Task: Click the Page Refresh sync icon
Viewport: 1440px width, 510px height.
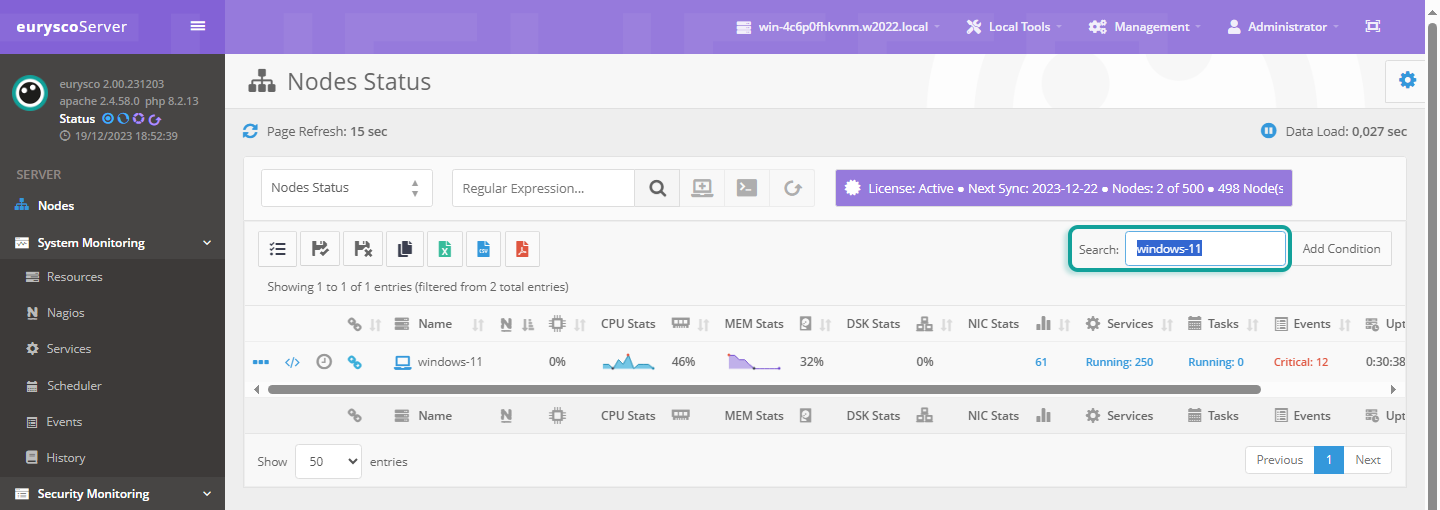Action: [251, 131]
